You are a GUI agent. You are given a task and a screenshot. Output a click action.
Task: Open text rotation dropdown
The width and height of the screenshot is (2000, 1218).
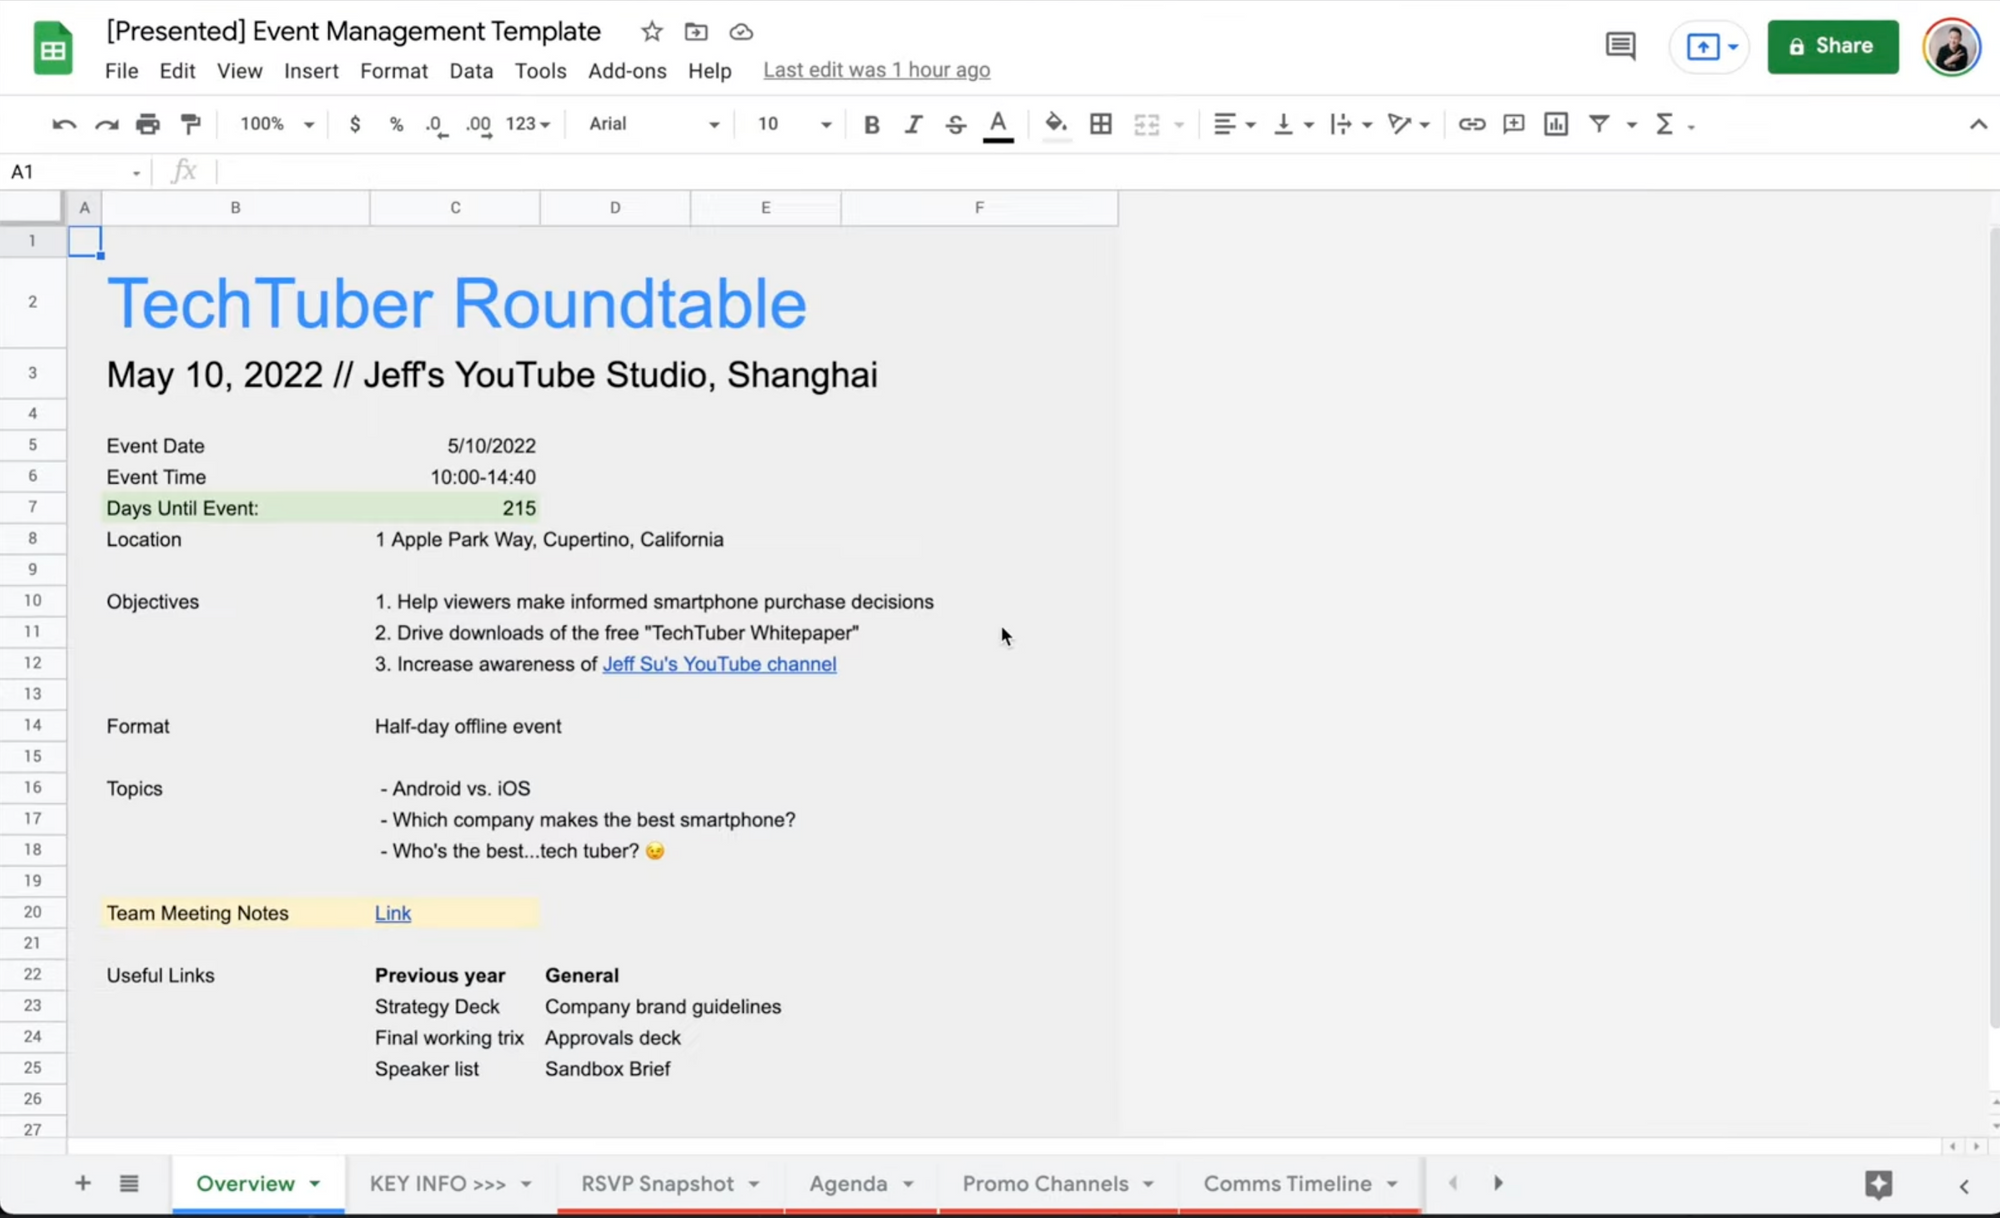[1409, 124]
